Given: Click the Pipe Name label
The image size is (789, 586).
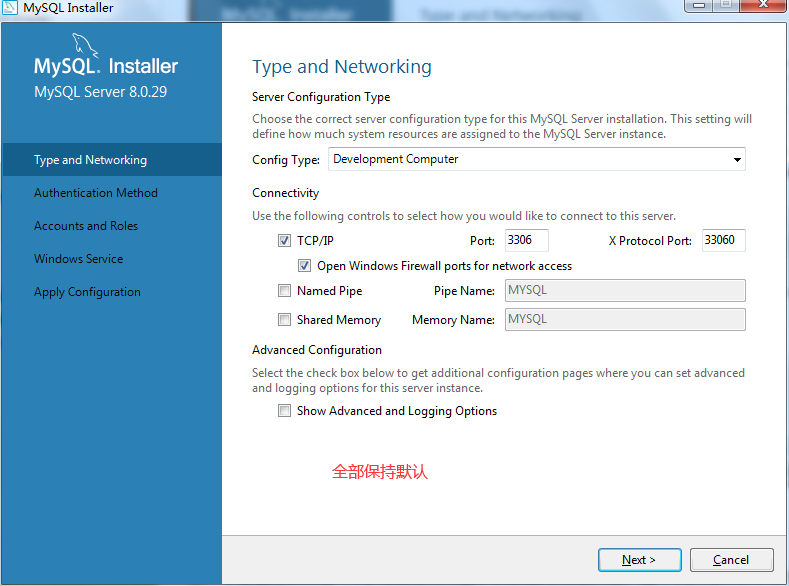Looking at the screenshot, I should coord(464,291).
